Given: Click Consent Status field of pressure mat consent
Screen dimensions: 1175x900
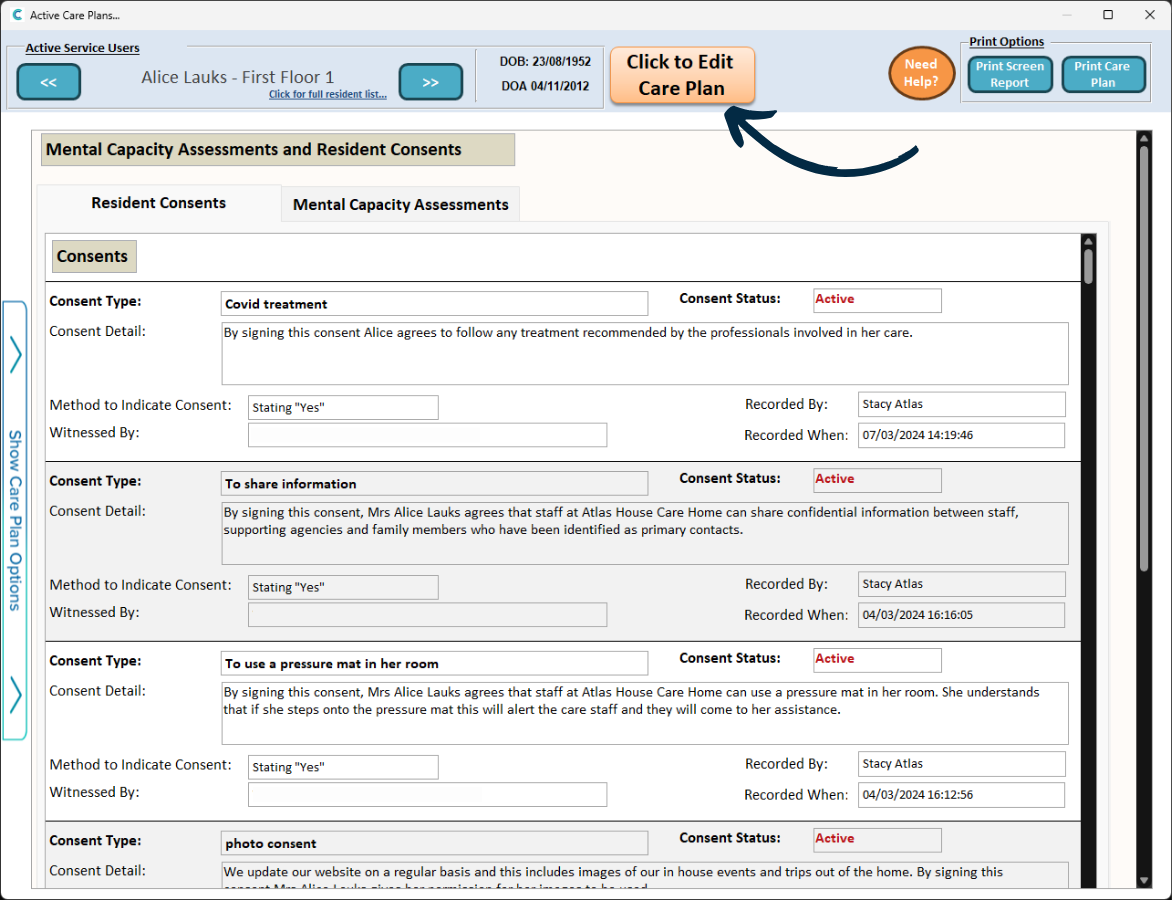Looking at the screenshot, I should click(x=878, y=660).
